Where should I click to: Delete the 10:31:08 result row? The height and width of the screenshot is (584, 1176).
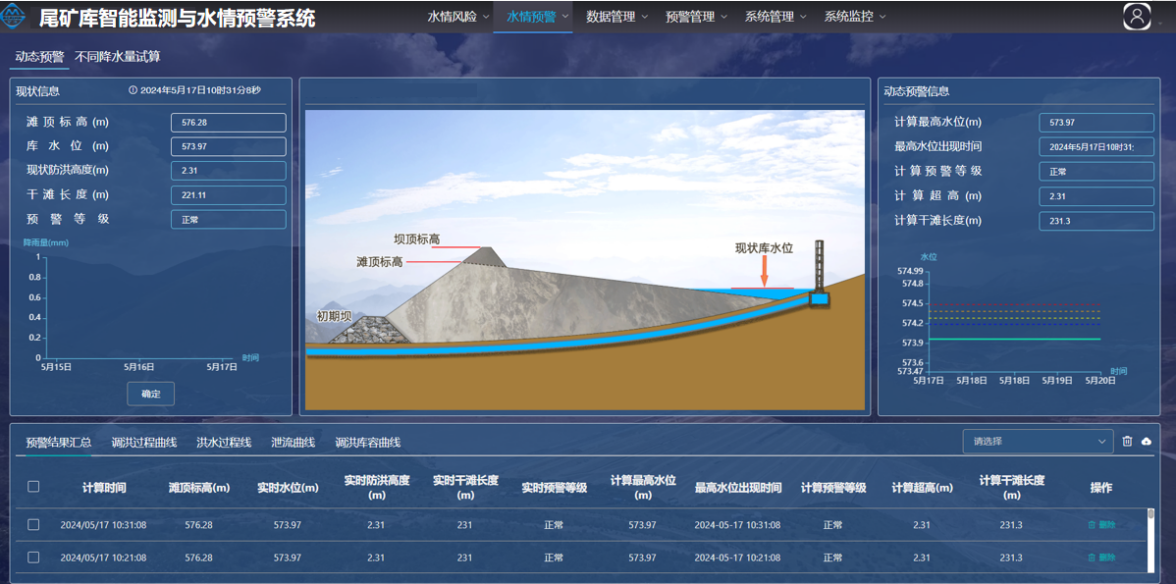point(1101,525)
